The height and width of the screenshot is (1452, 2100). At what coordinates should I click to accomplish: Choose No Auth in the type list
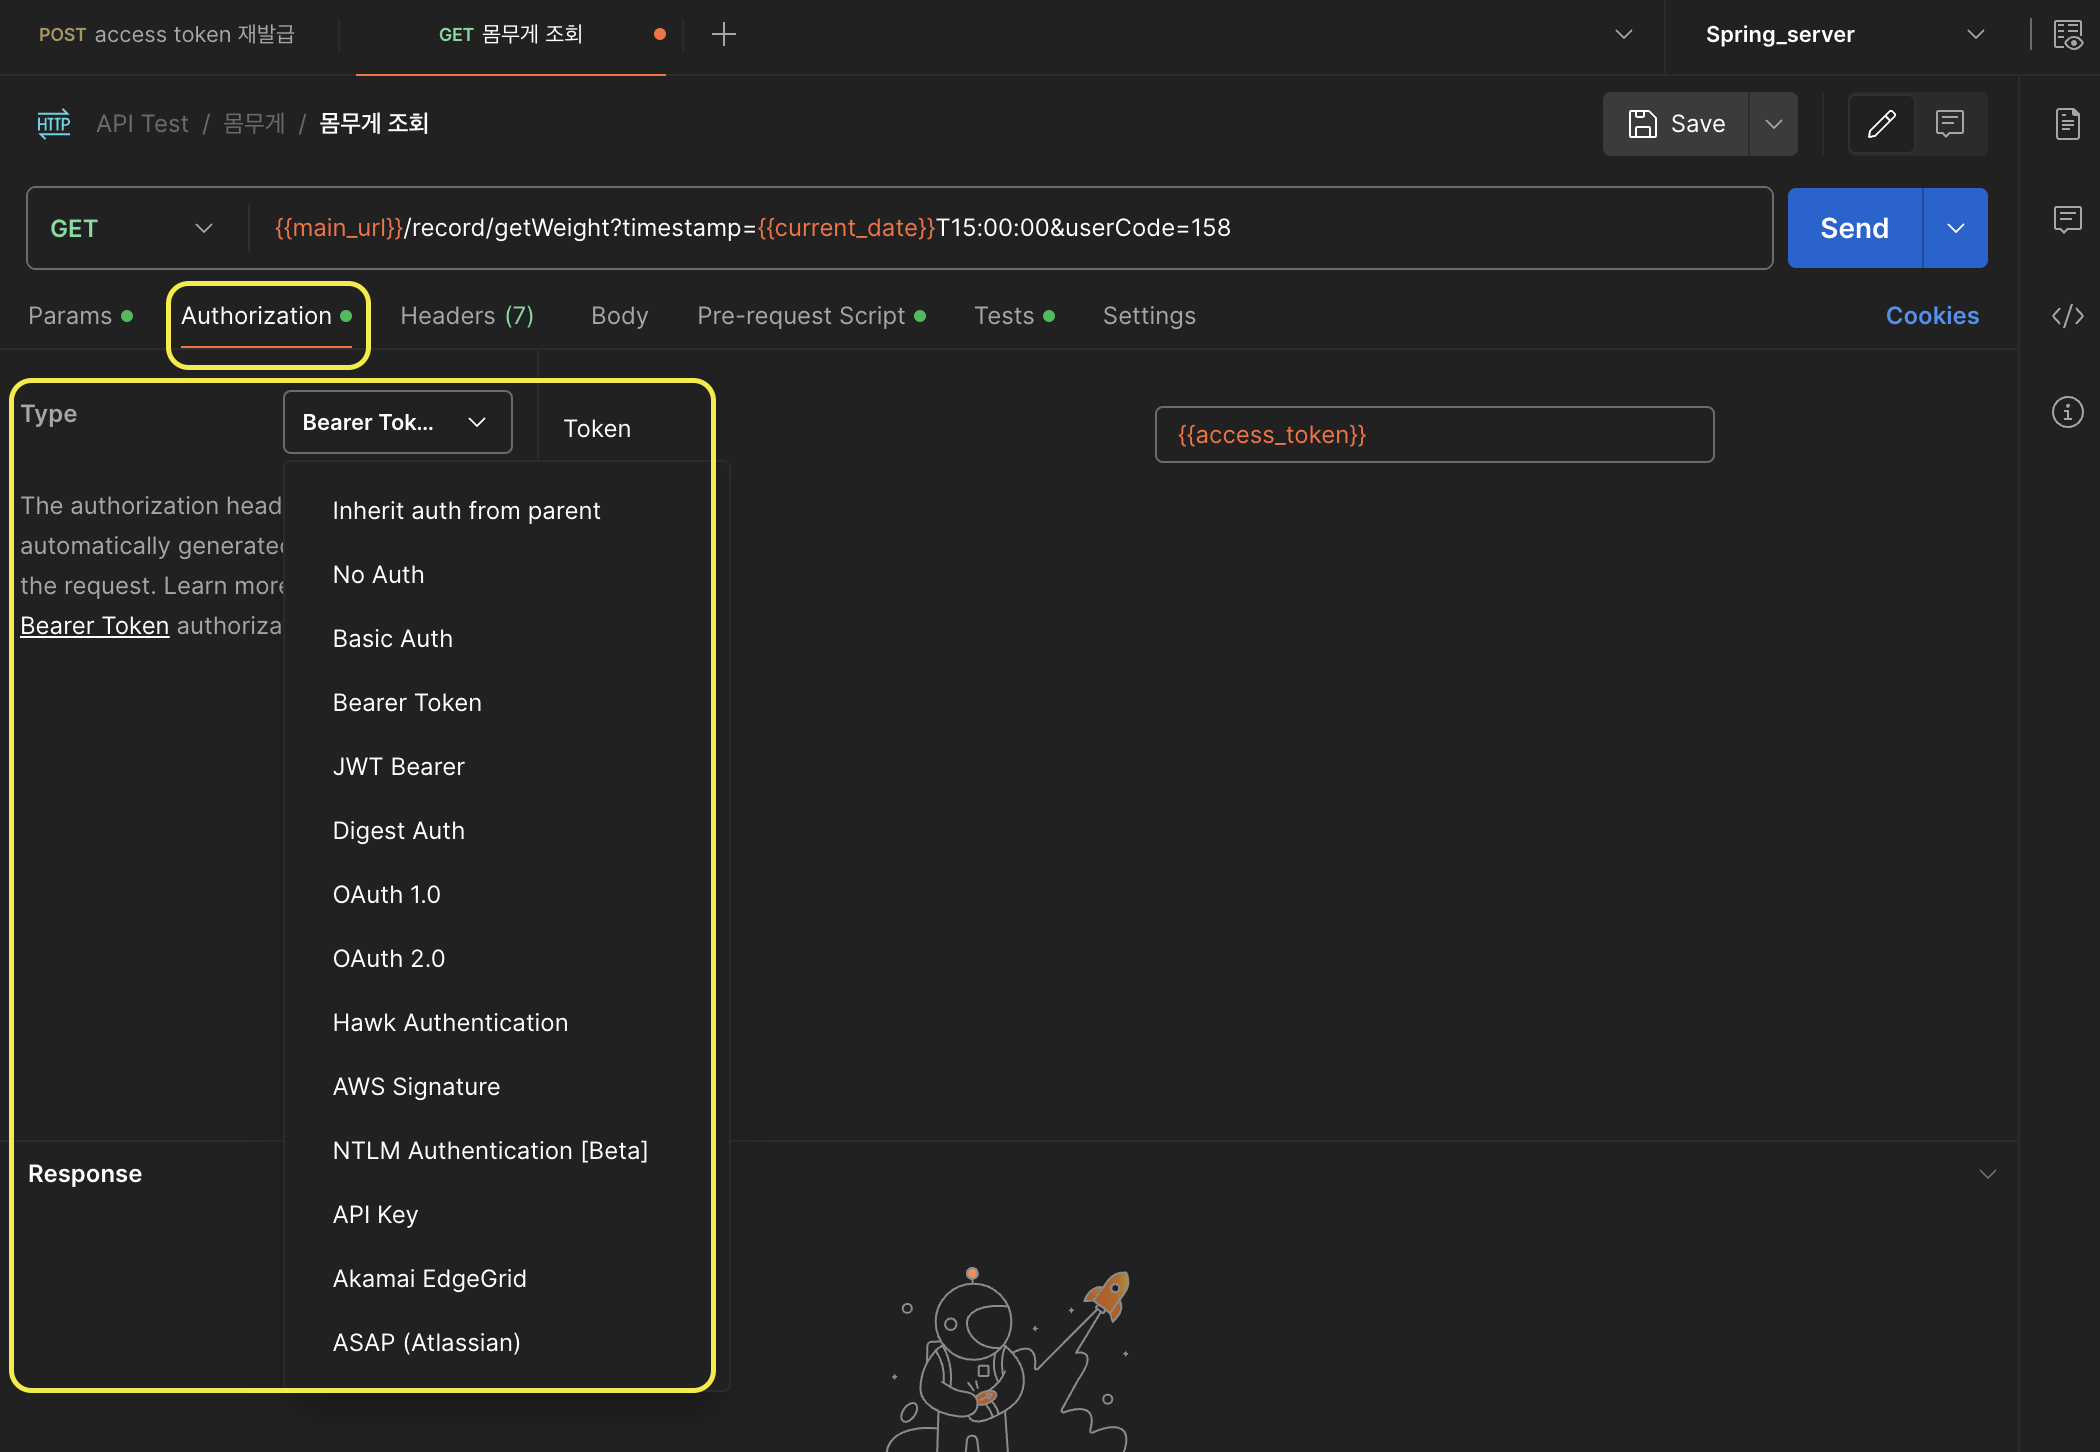[378, 574]
